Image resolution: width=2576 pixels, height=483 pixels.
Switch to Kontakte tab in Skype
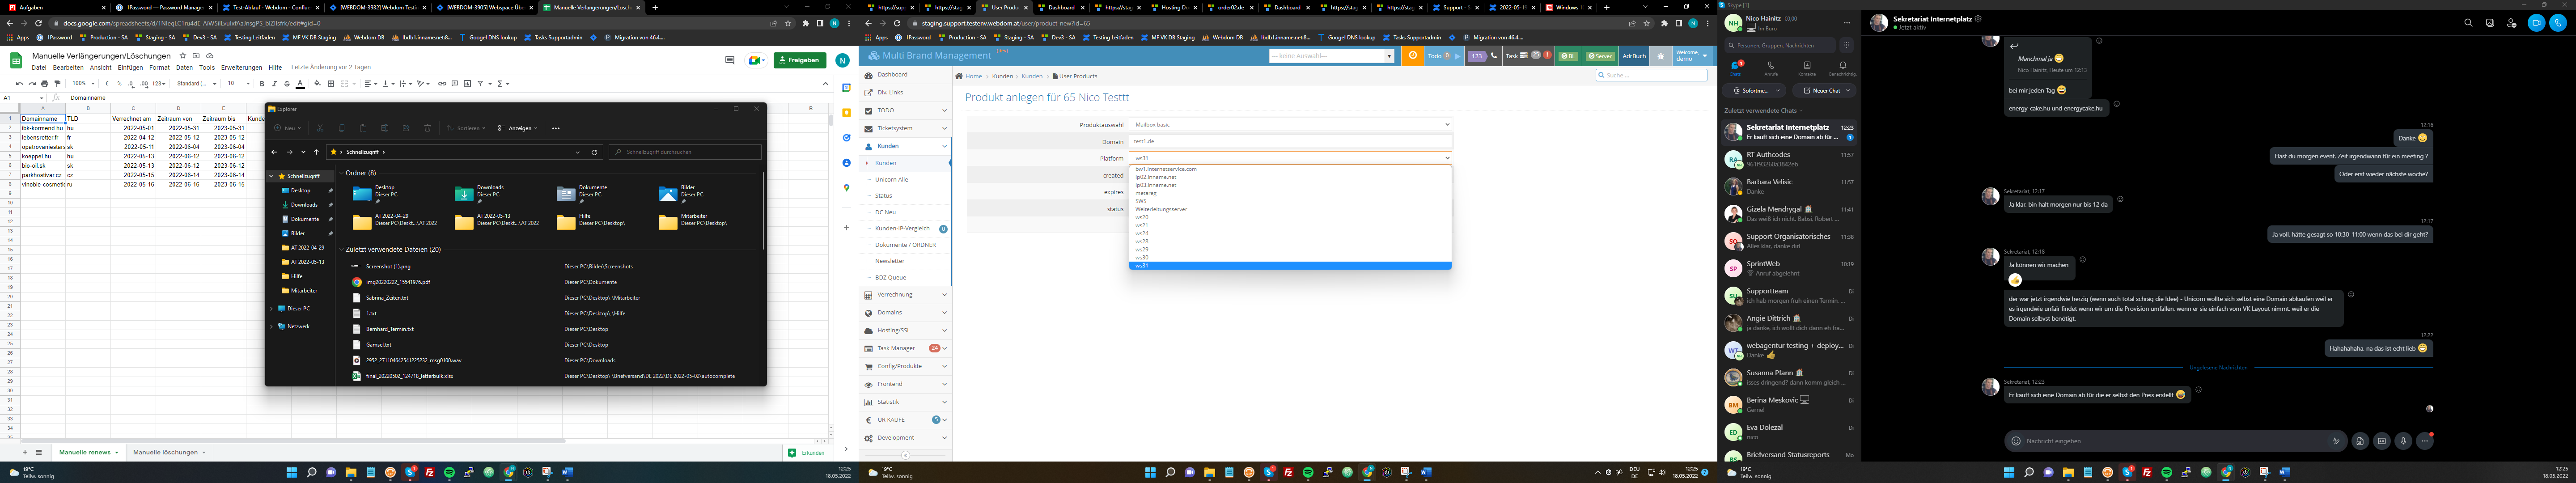point(1807,69)
